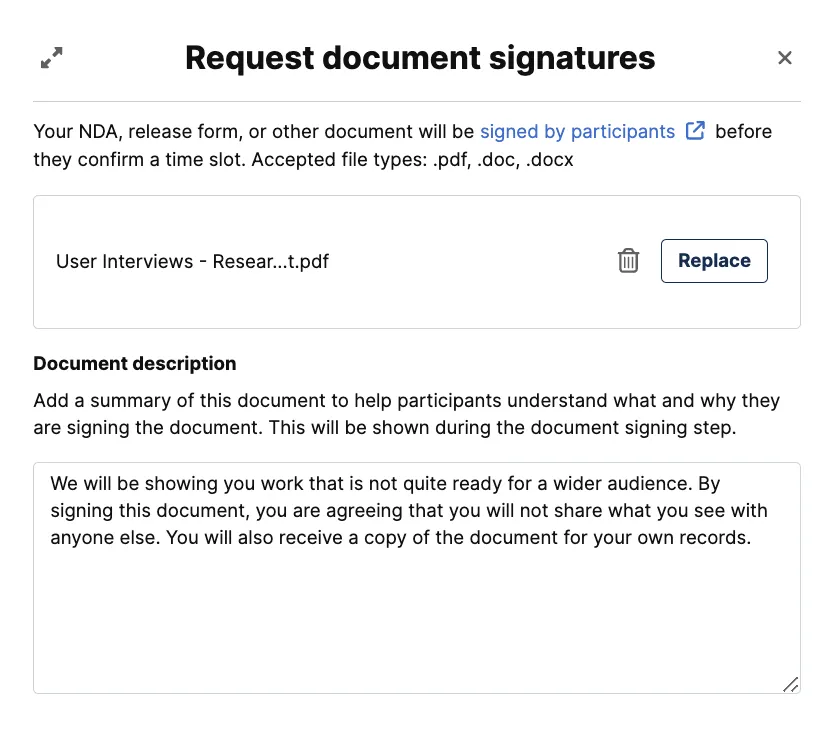Click the Replace button to swap documents

coord(714,260)
